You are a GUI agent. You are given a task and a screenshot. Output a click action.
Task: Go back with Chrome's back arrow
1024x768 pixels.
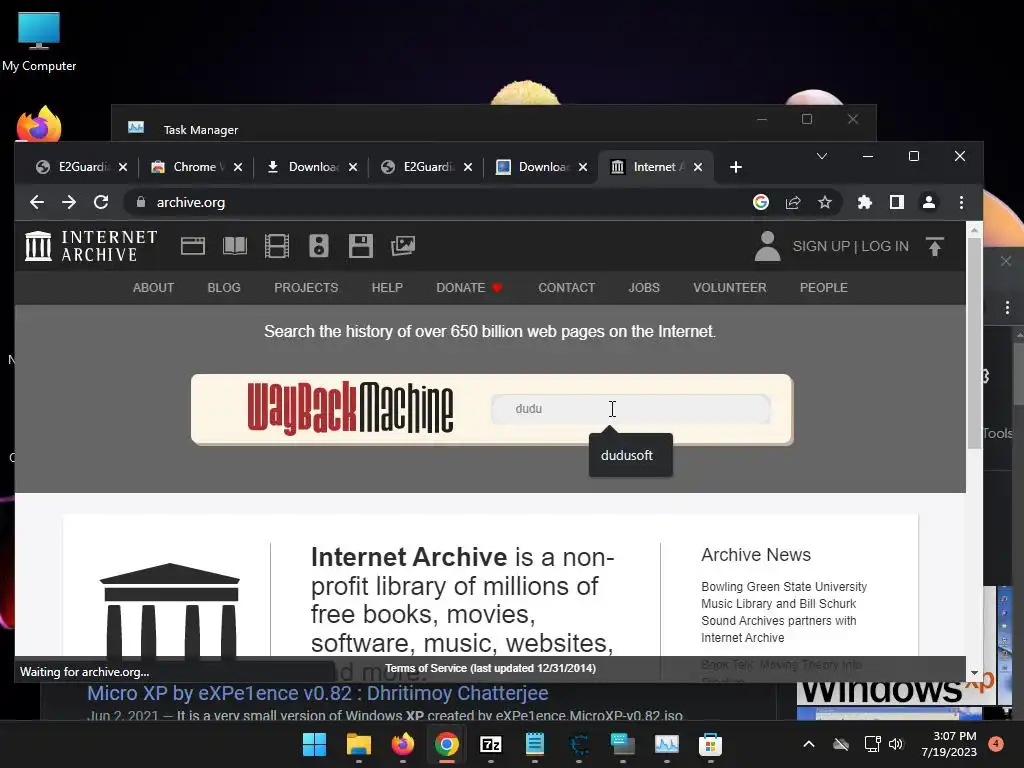[x=37, y=202]
